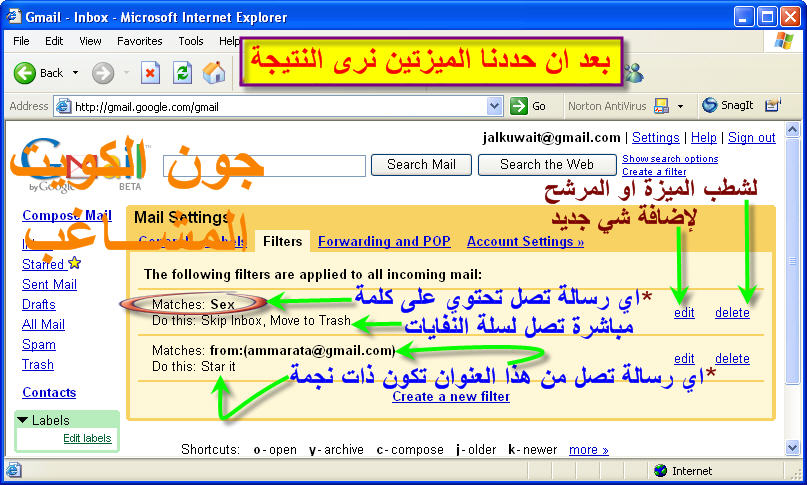Open the Trash folder

coord(38,365)
